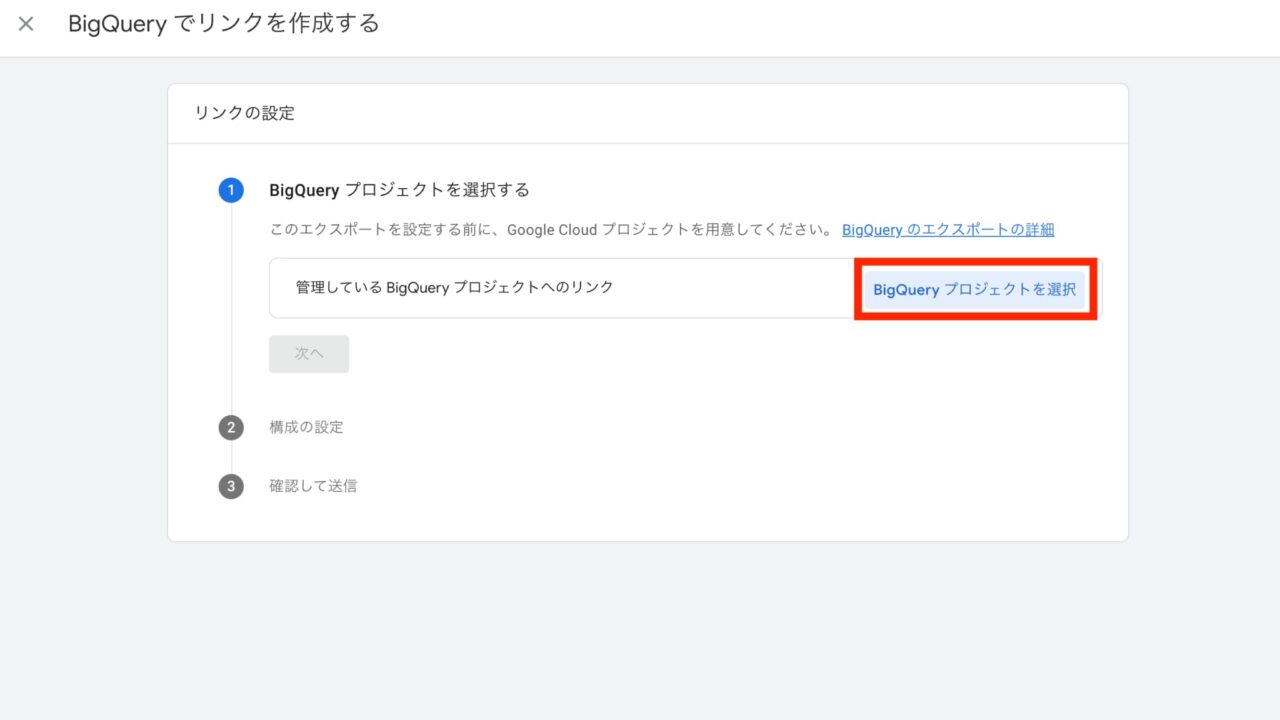Image resolution: width=1280 pixels, height=720 pixels.
Task: Click the step 2 gray circle icon
Action: tap(231, 428)
